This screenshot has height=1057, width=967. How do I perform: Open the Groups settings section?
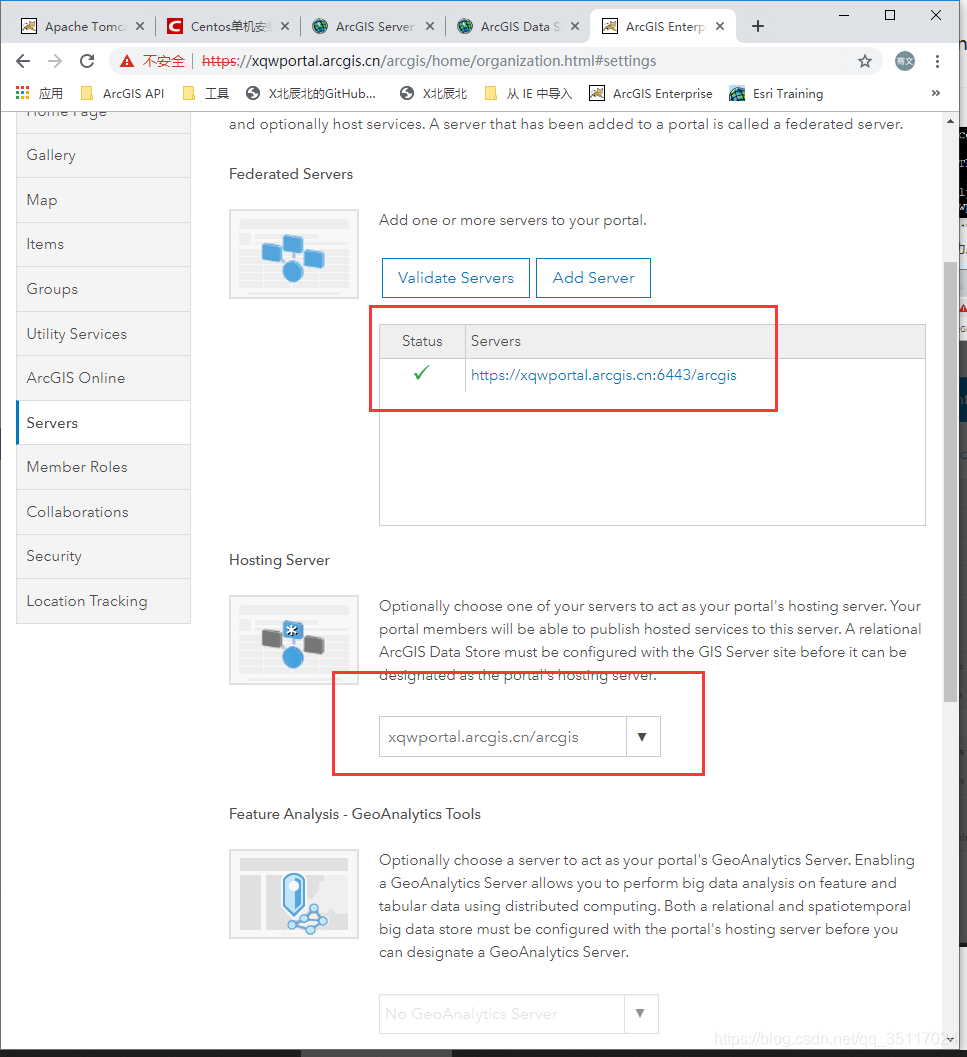[x=103, y=289]
